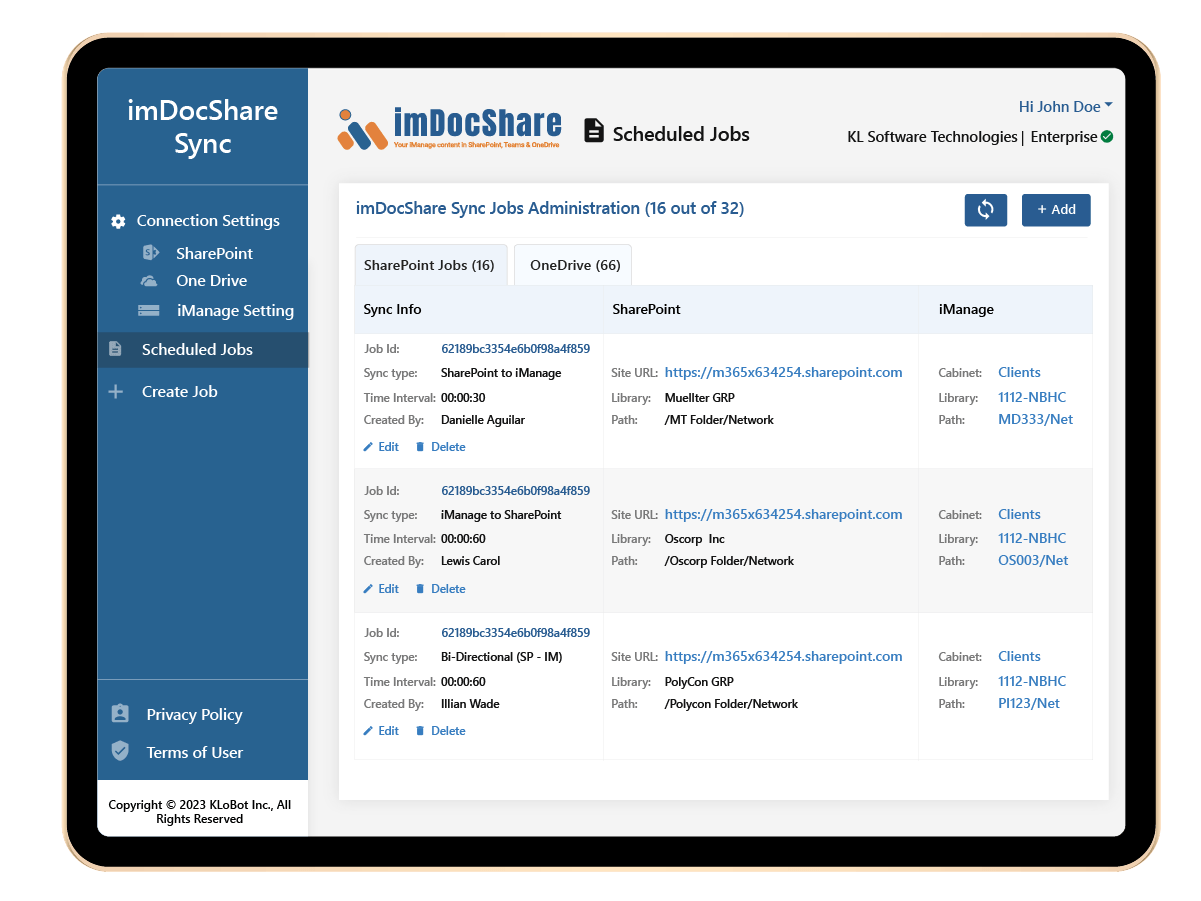Viewport: 1201px width, 901px height.
Task: Refresh the sync jobs list
Action: click(986, 210)
